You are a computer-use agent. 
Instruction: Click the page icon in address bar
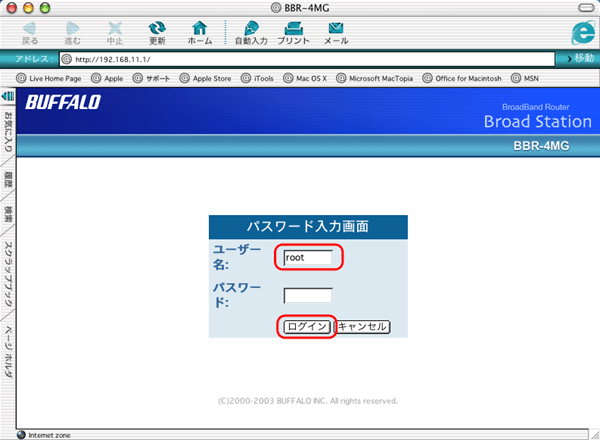67,59
